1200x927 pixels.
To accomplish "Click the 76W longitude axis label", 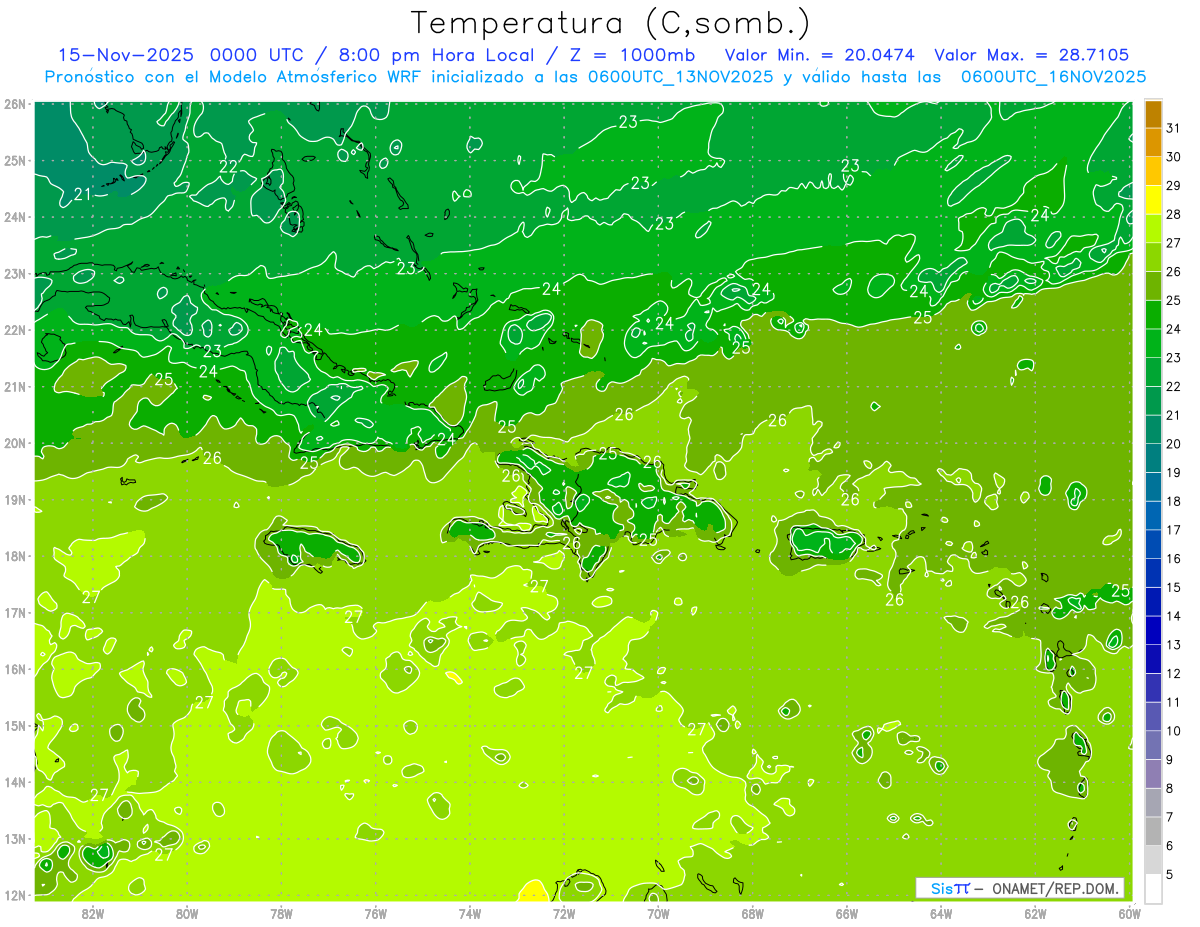I will [x=376, y=913].
